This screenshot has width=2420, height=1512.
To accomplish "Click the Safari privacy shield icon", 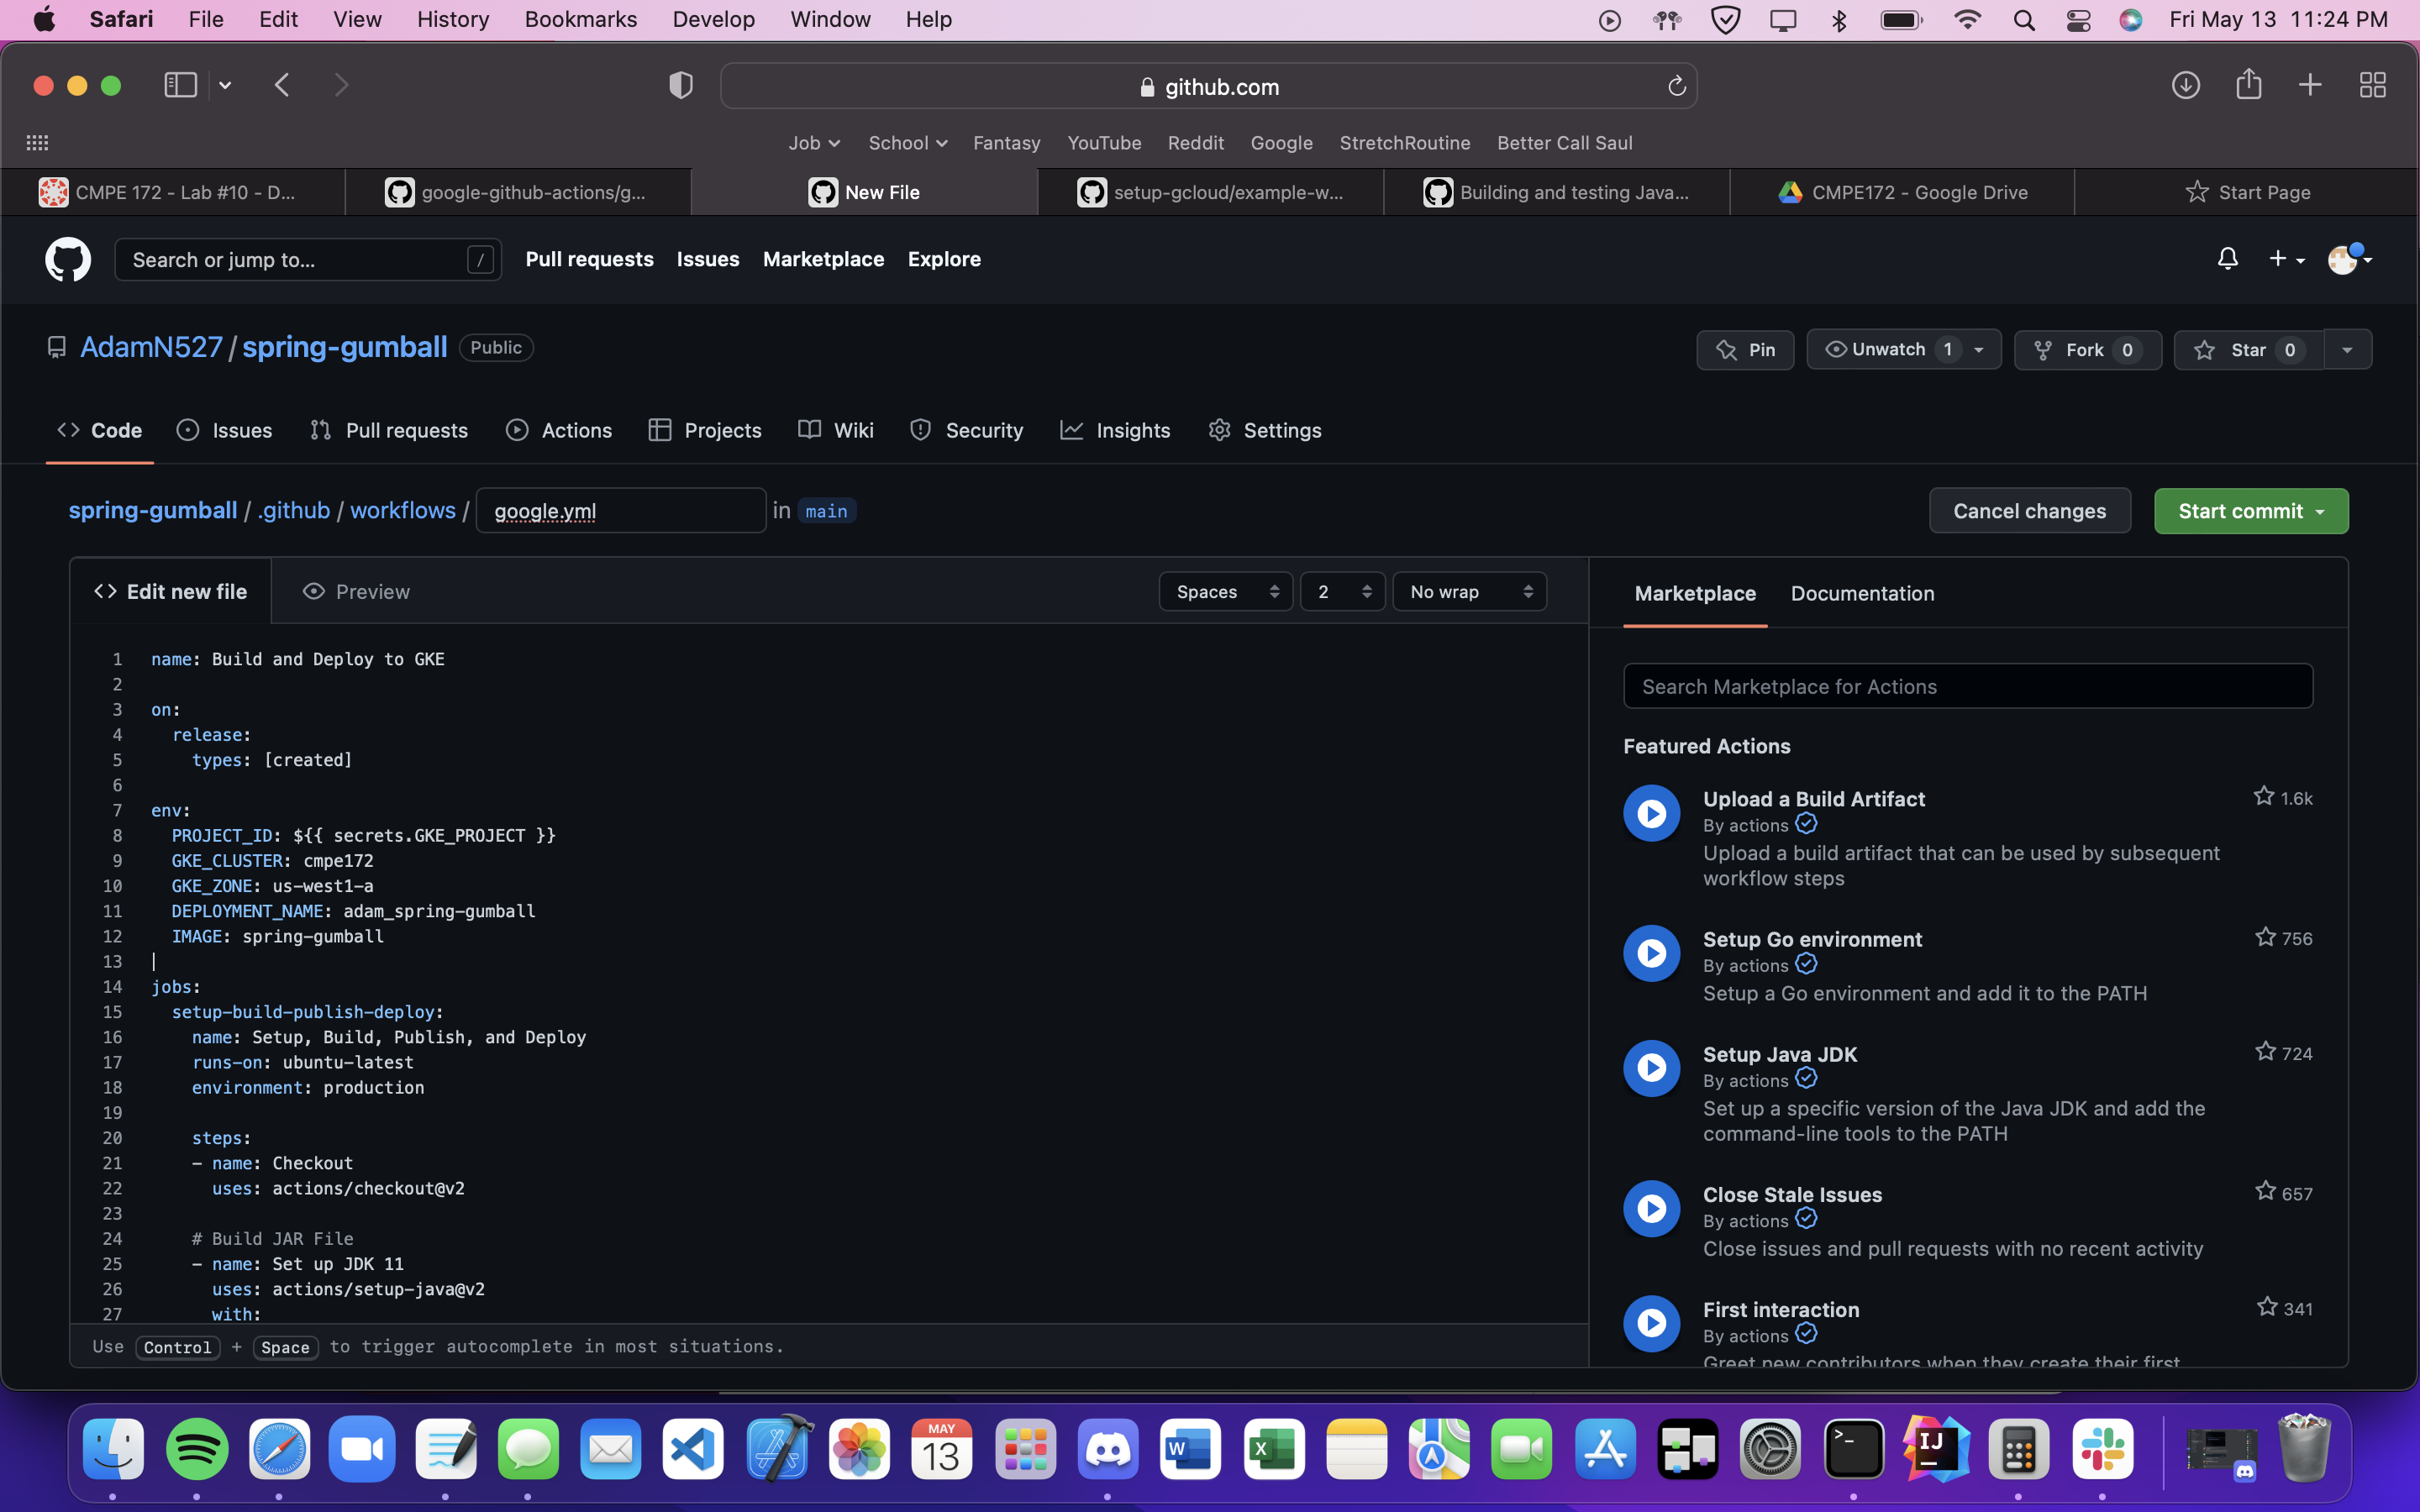I will point(681,86).
